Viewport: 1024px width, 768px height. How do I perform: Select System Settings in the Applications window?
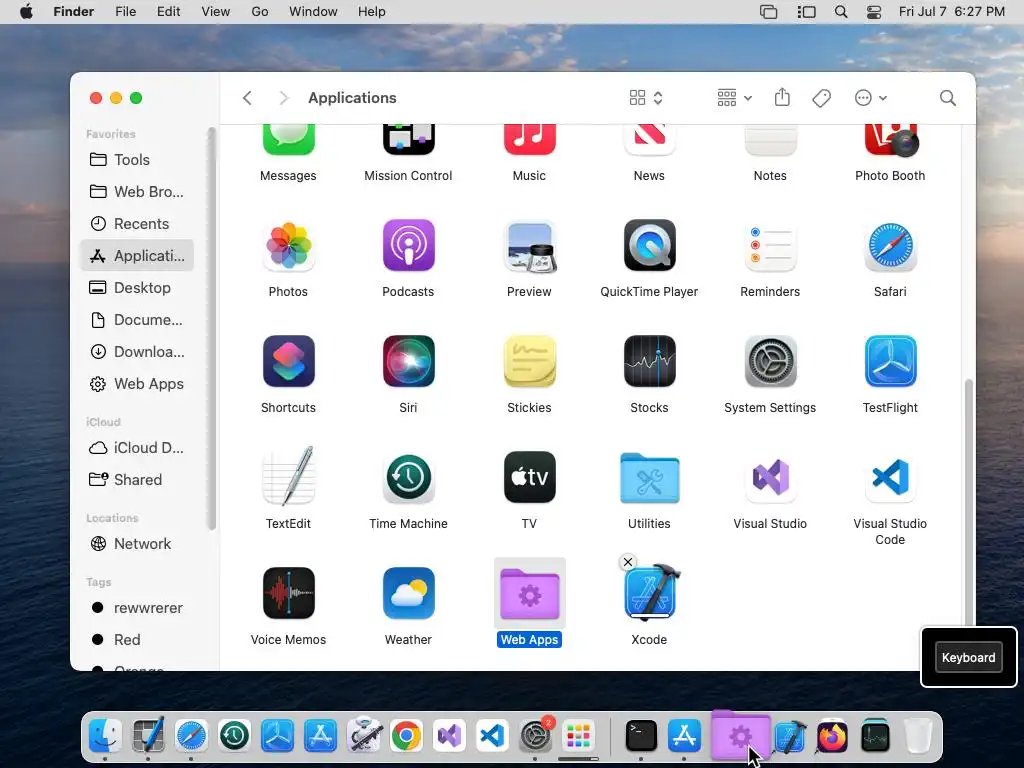(770, 361)
